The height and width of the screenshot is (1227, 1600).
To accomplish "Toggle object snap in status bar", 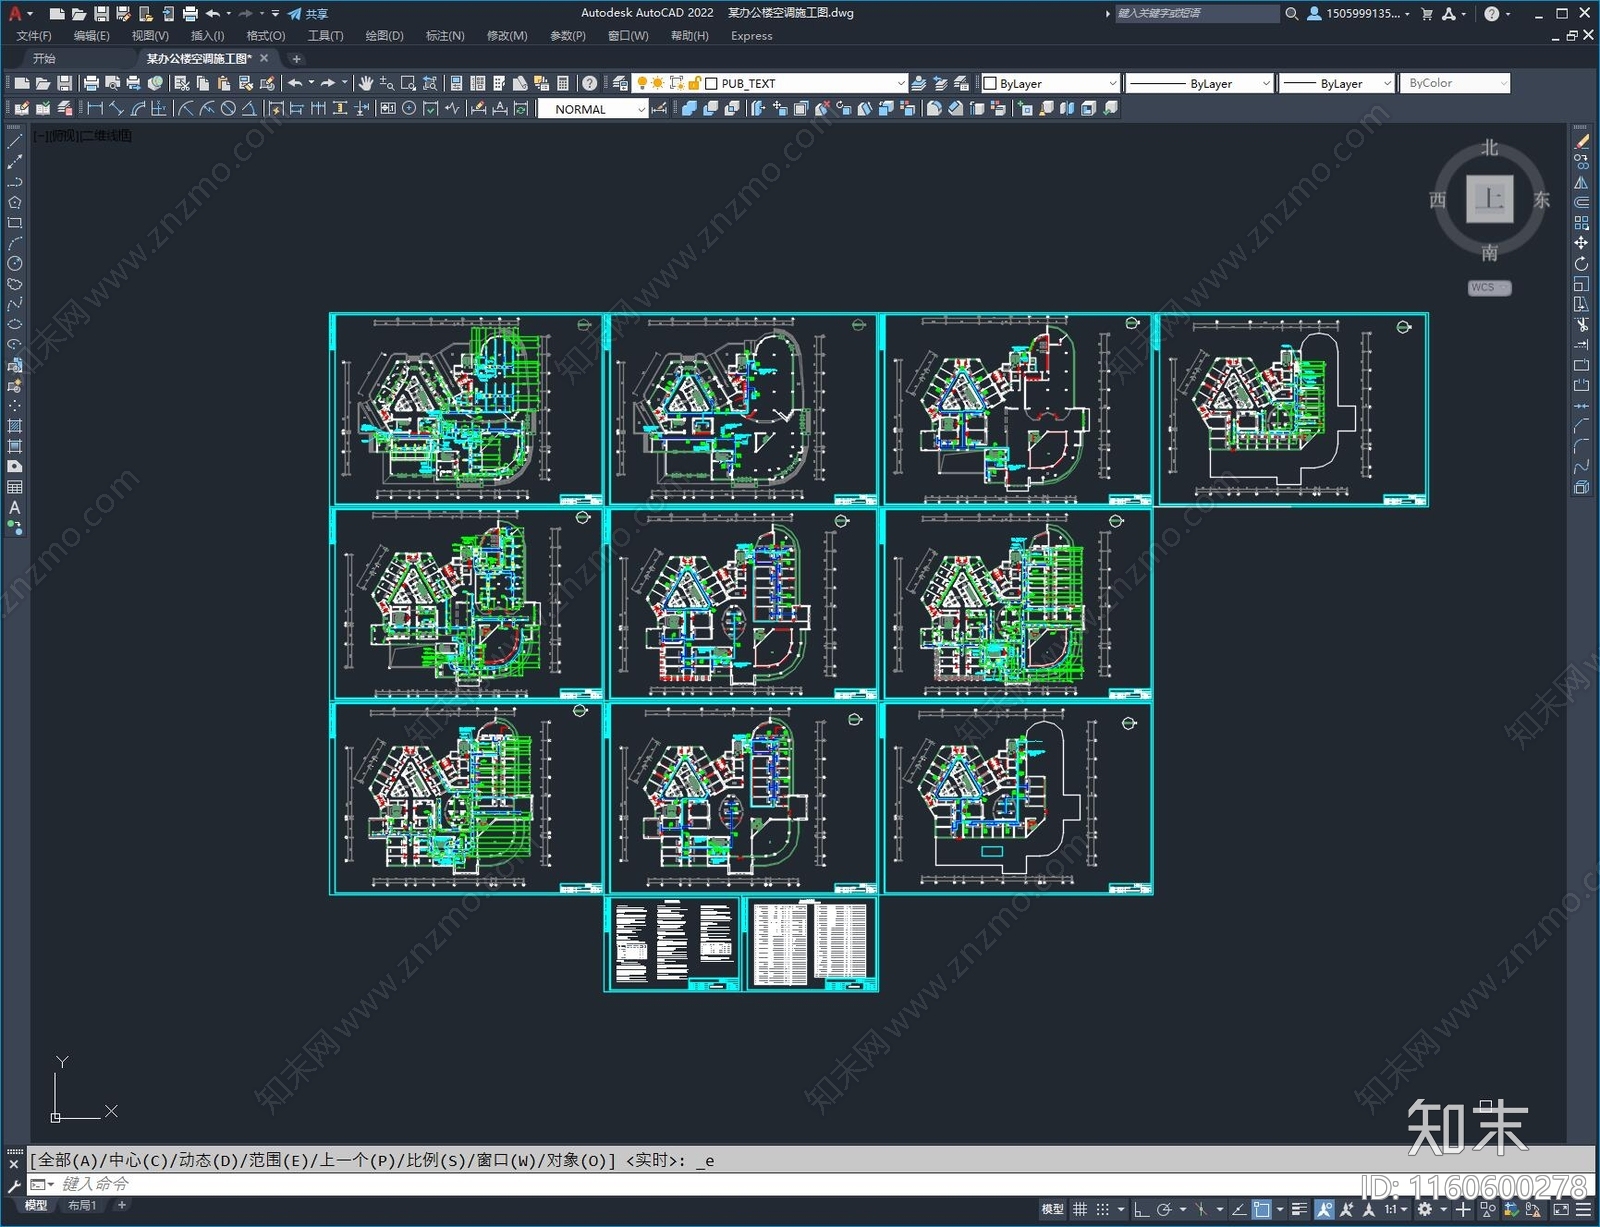I will point(1262,1209).
